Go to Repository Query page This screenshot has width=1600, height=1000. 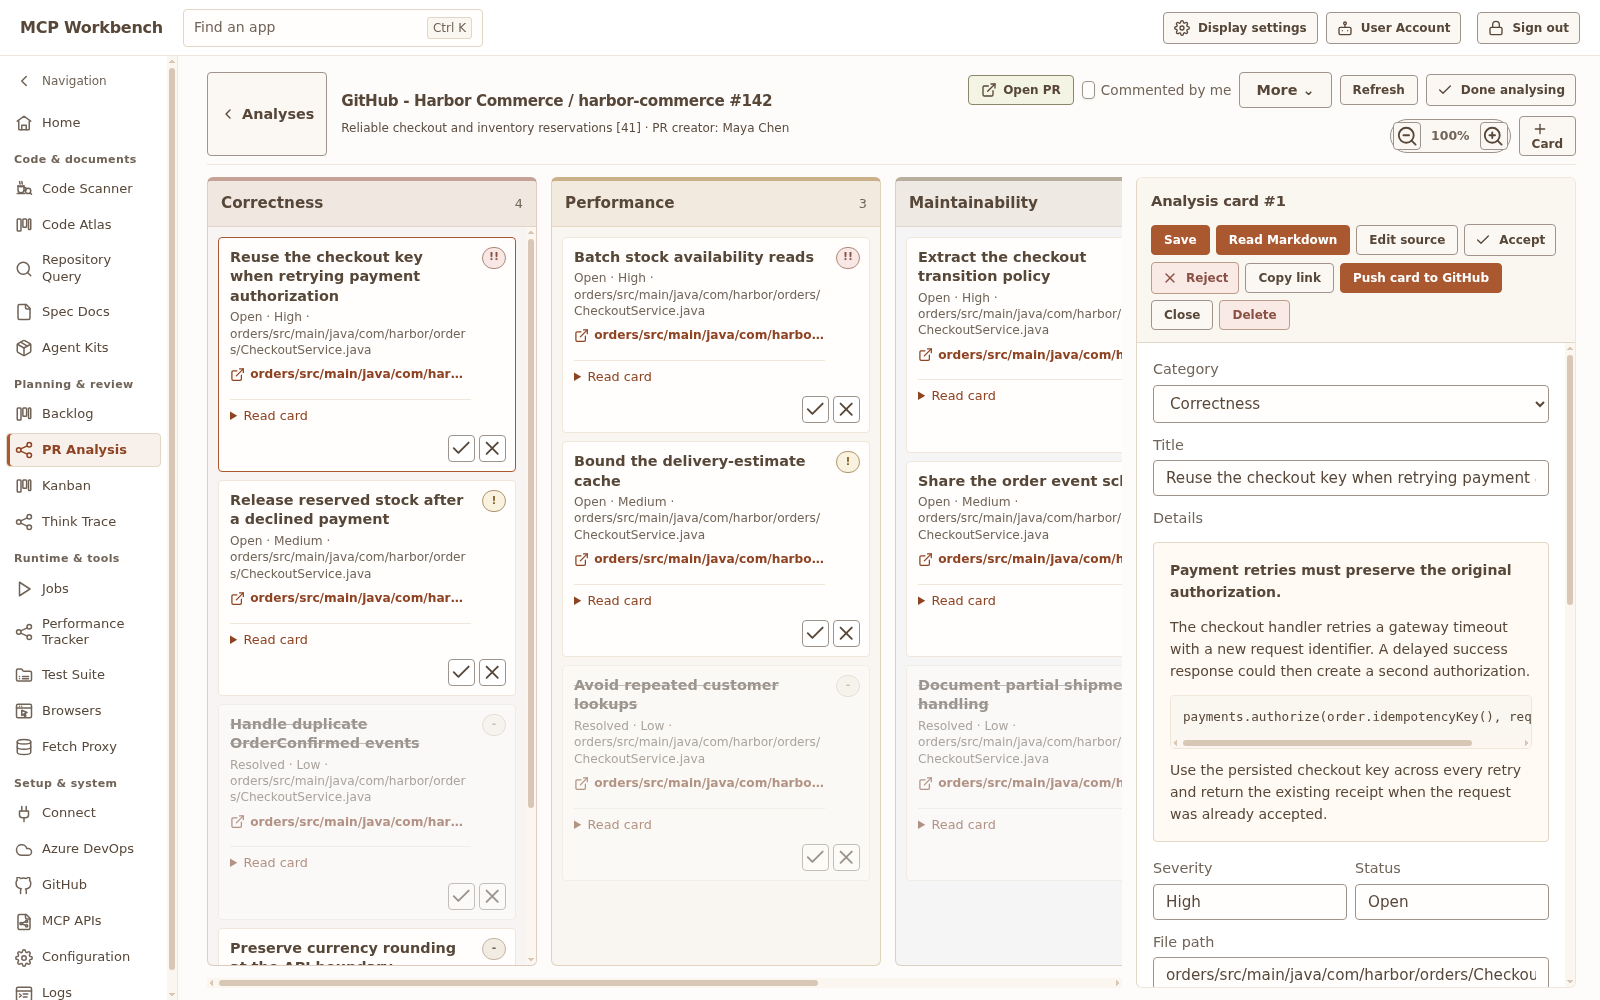click(x=84, y=268)
